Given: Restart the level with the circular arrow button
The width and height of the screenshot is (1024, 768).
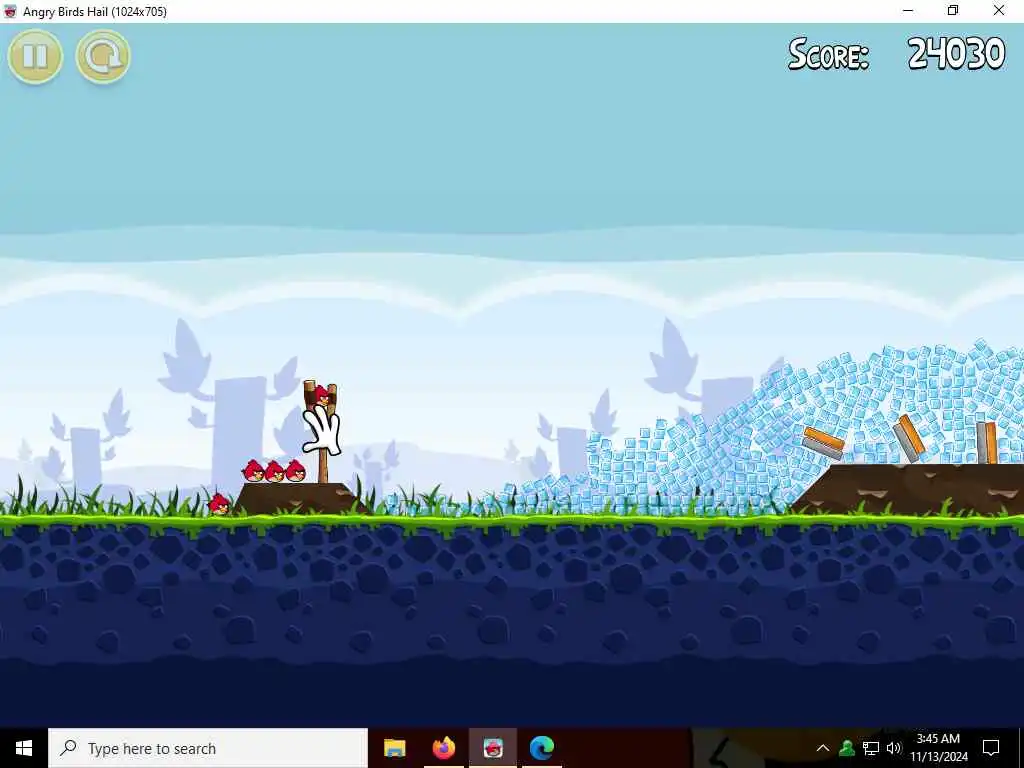Looking at the screenshot, I should (103, 56).
